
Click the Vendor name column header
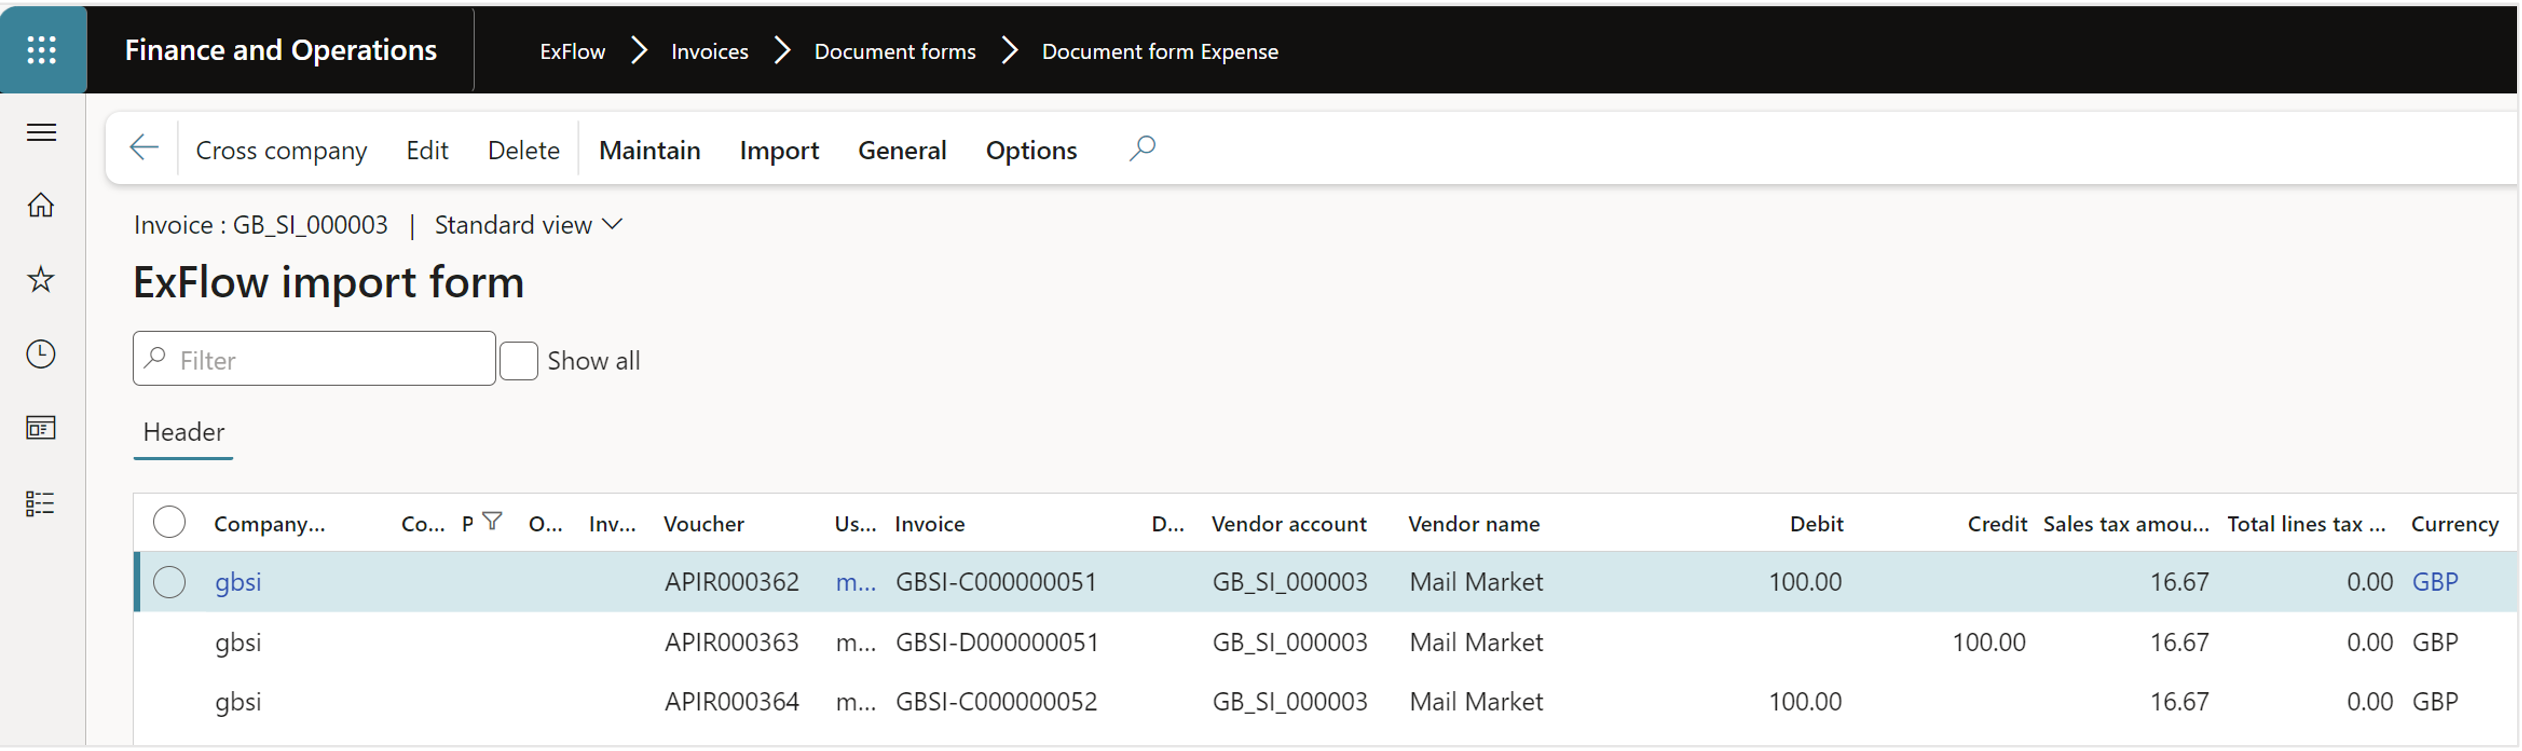(1474, 524)
